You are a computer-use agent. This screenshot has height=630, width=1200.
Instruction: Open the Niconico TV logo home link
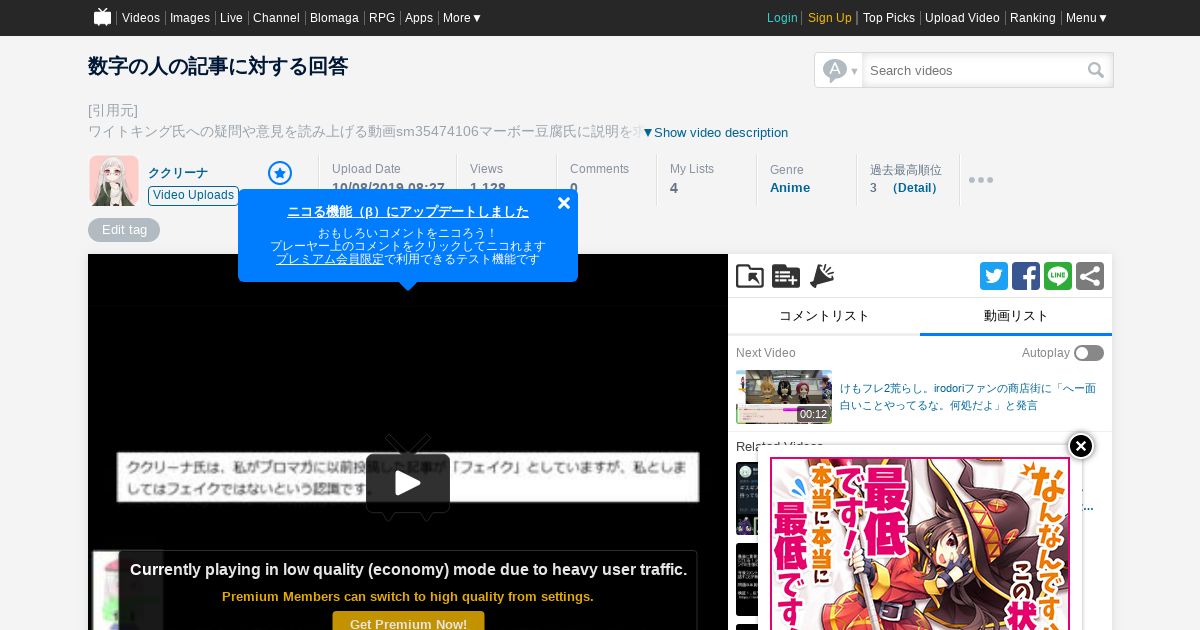pos(102,17)
